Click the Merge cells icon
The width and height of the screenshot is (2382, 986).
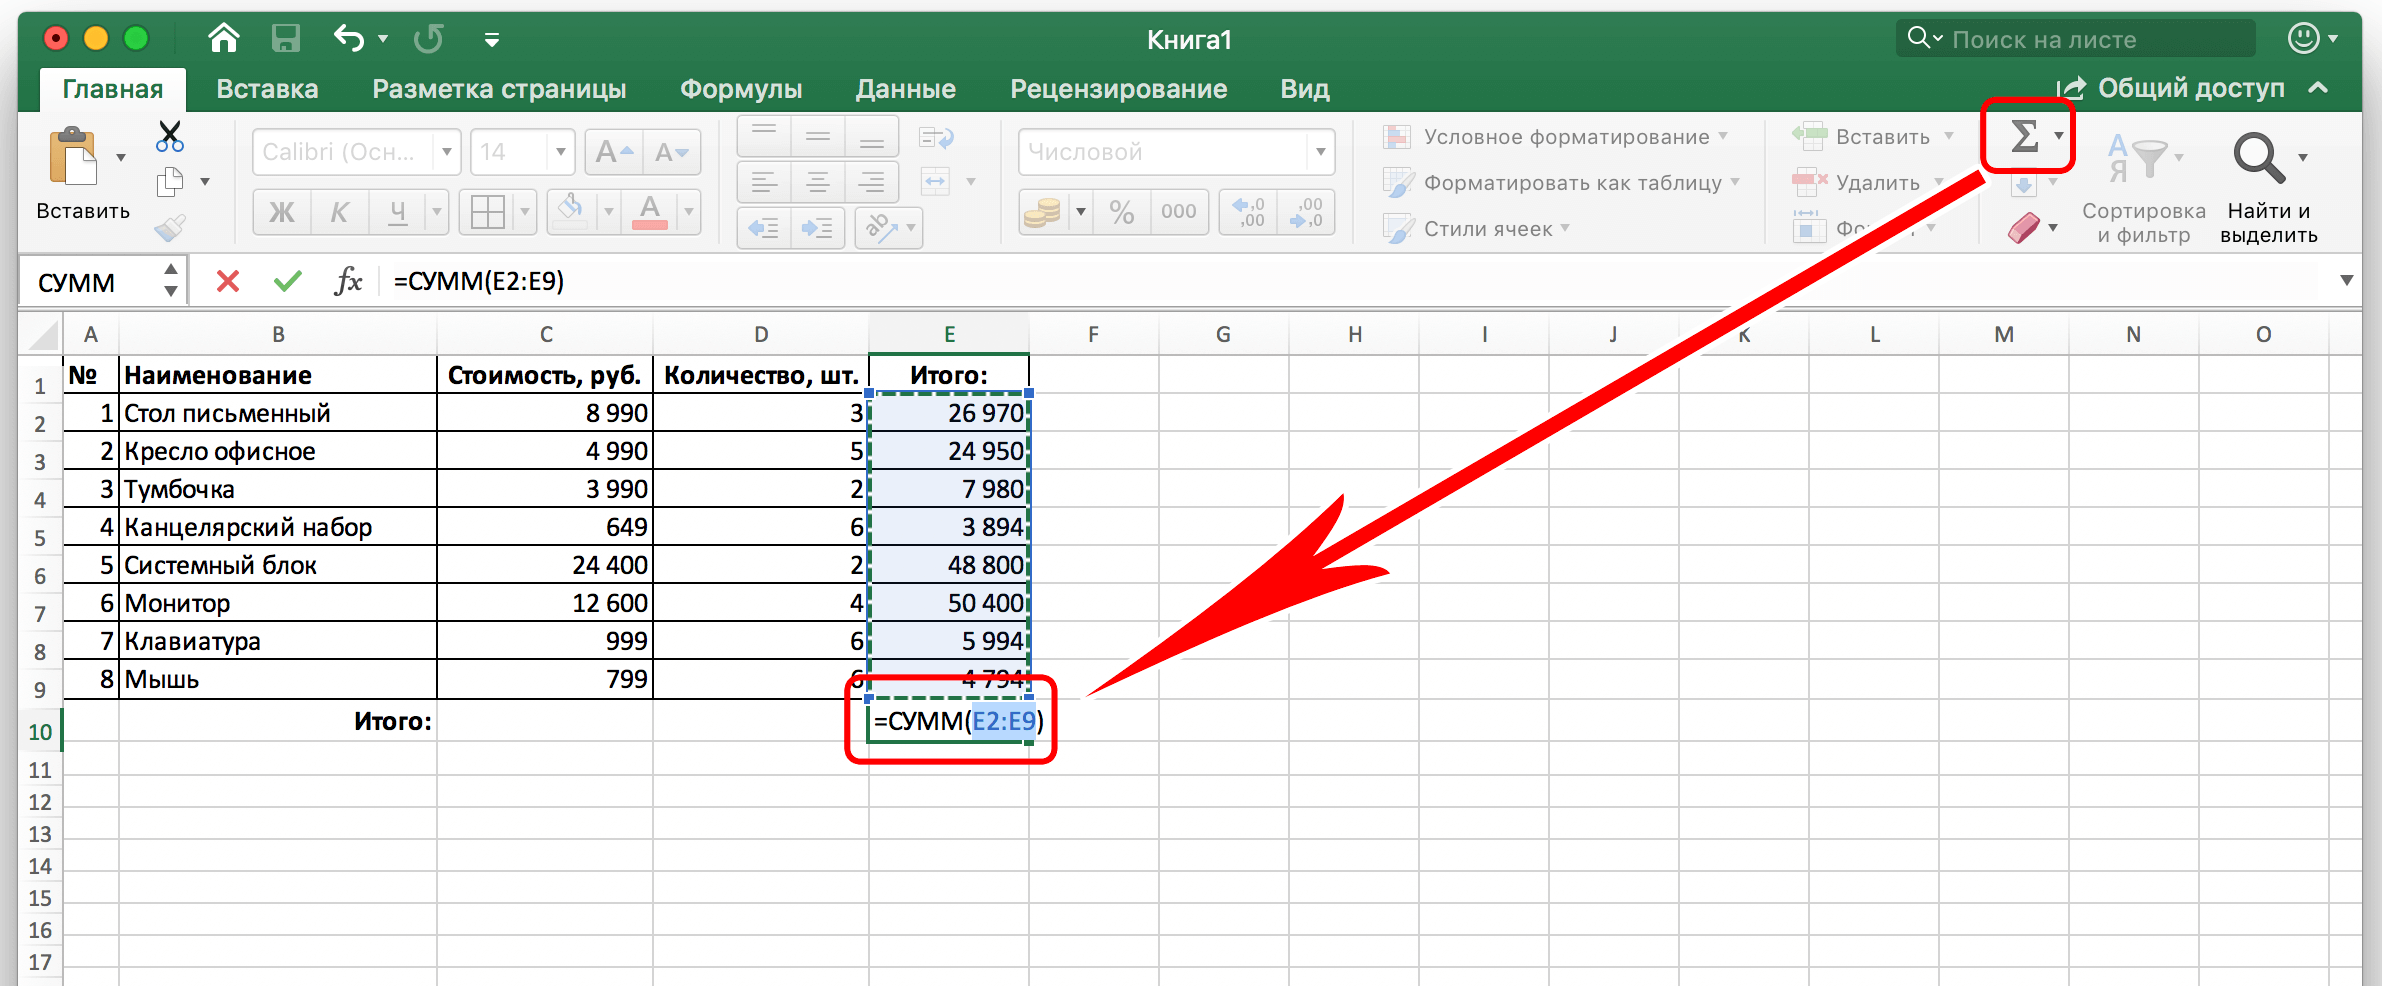[x=936, y=182]
